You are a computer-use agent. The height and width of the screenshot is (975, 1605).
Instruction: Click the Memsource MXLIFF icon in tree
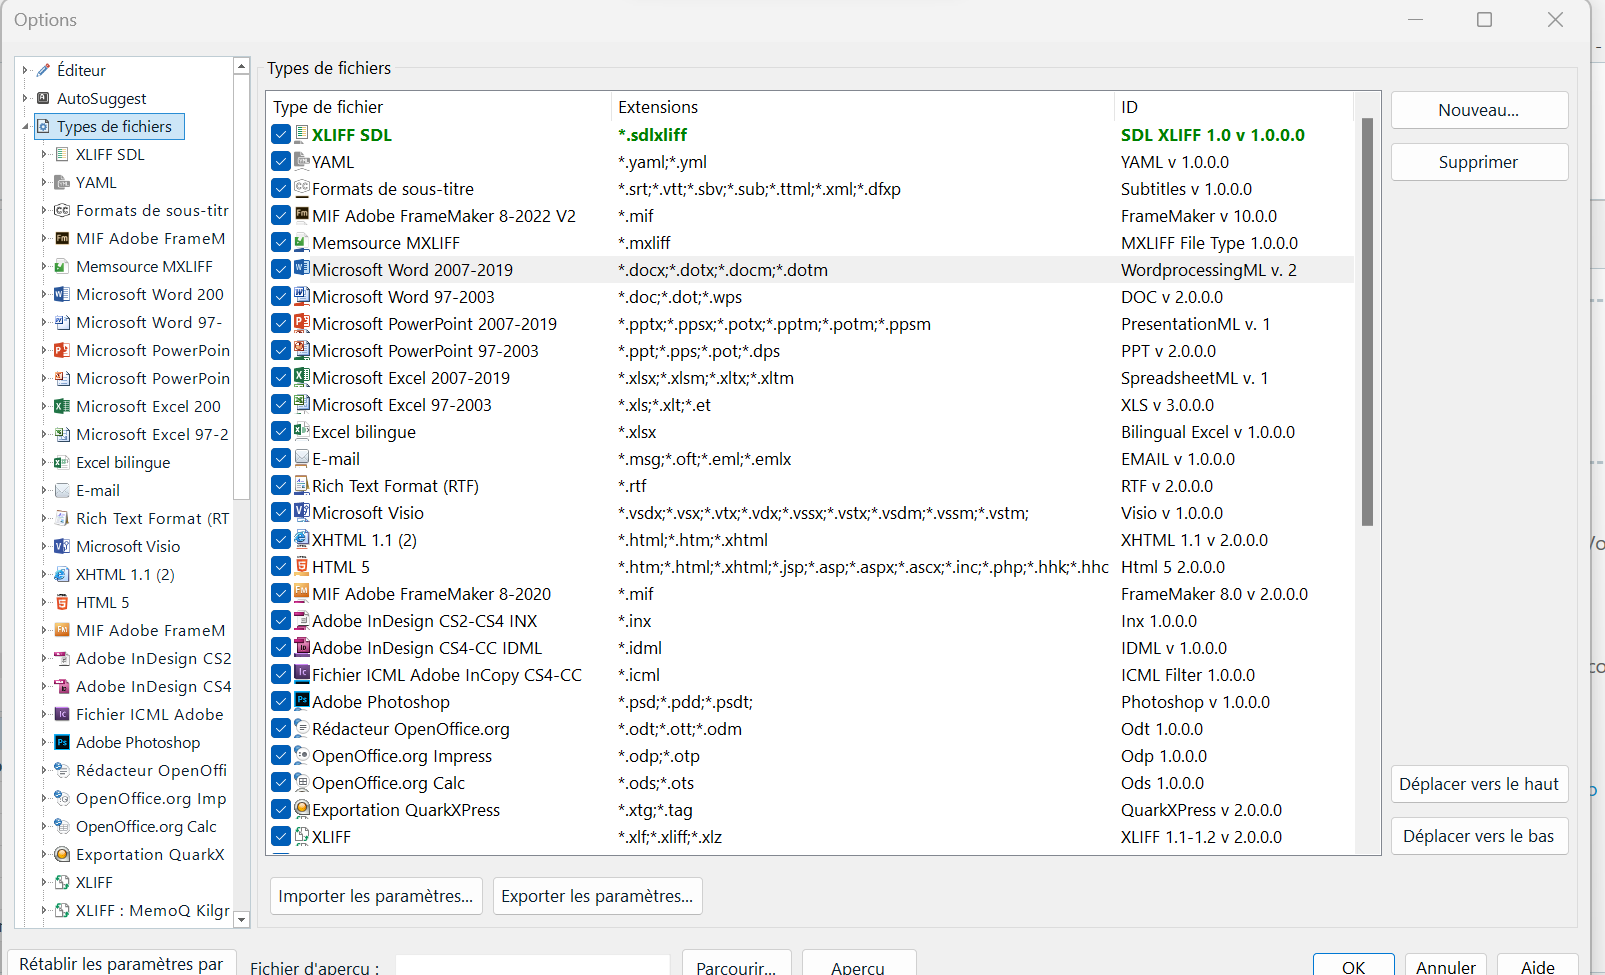coord(62,266)
